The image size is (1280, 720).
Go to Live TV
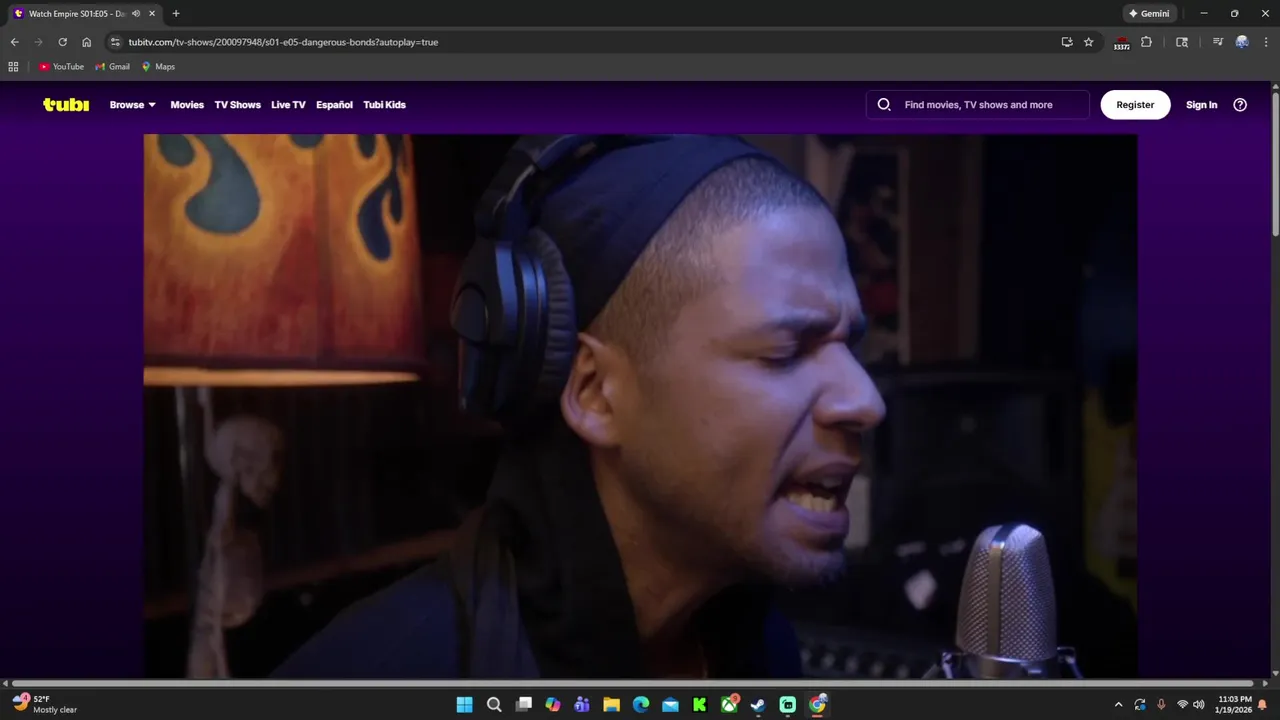coord(288,104)
